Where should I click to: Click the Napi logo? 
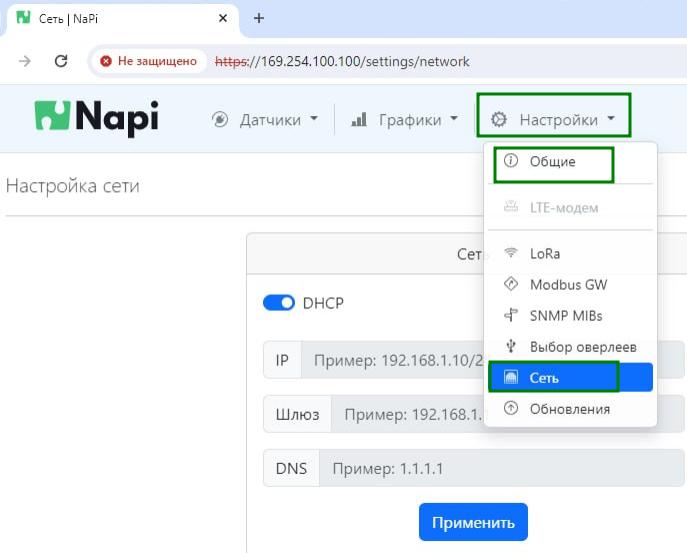click(x=96, y=117)
